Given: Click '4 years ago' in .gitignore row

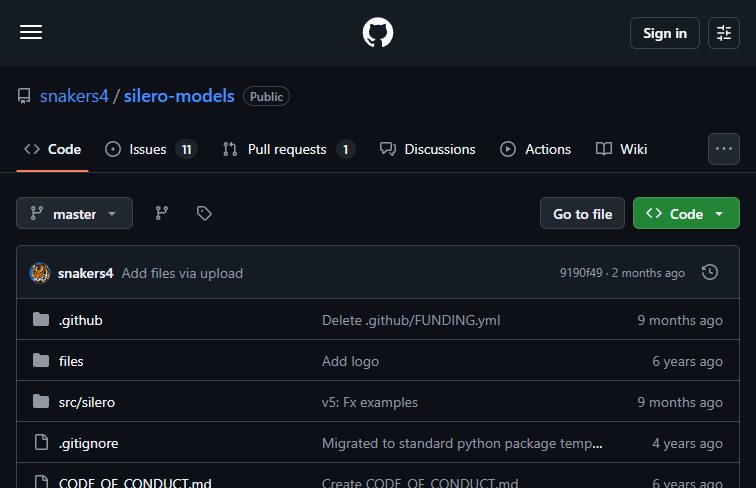Looking at the screenshot, I should [x=687, y=443].
